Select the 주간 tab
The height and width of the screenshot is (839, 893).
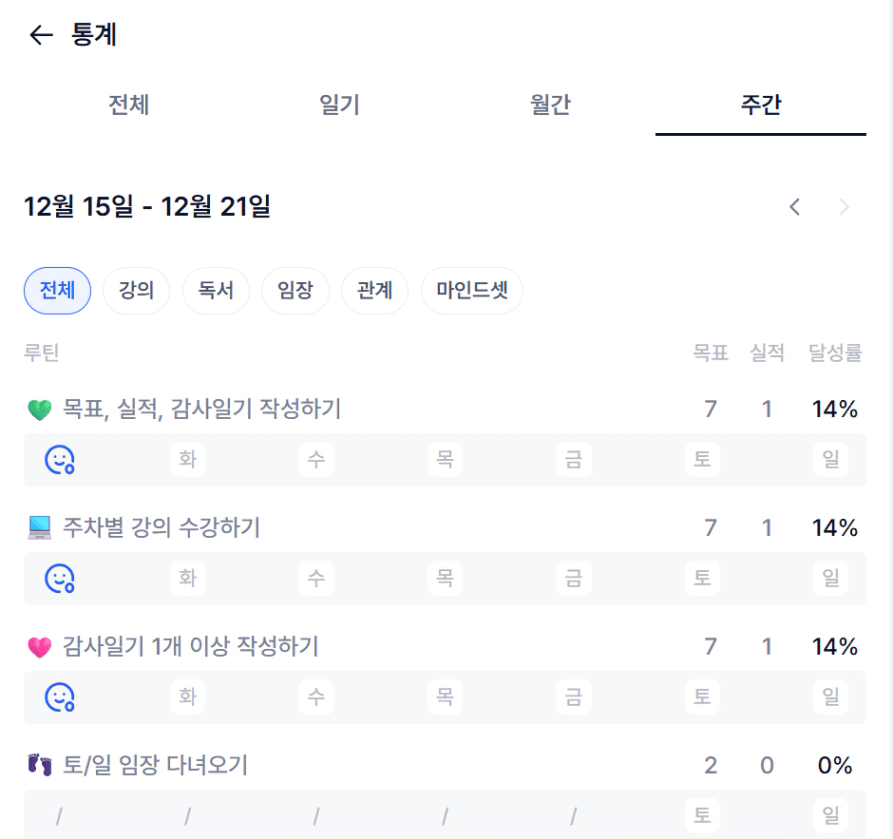tap(761, 105)
